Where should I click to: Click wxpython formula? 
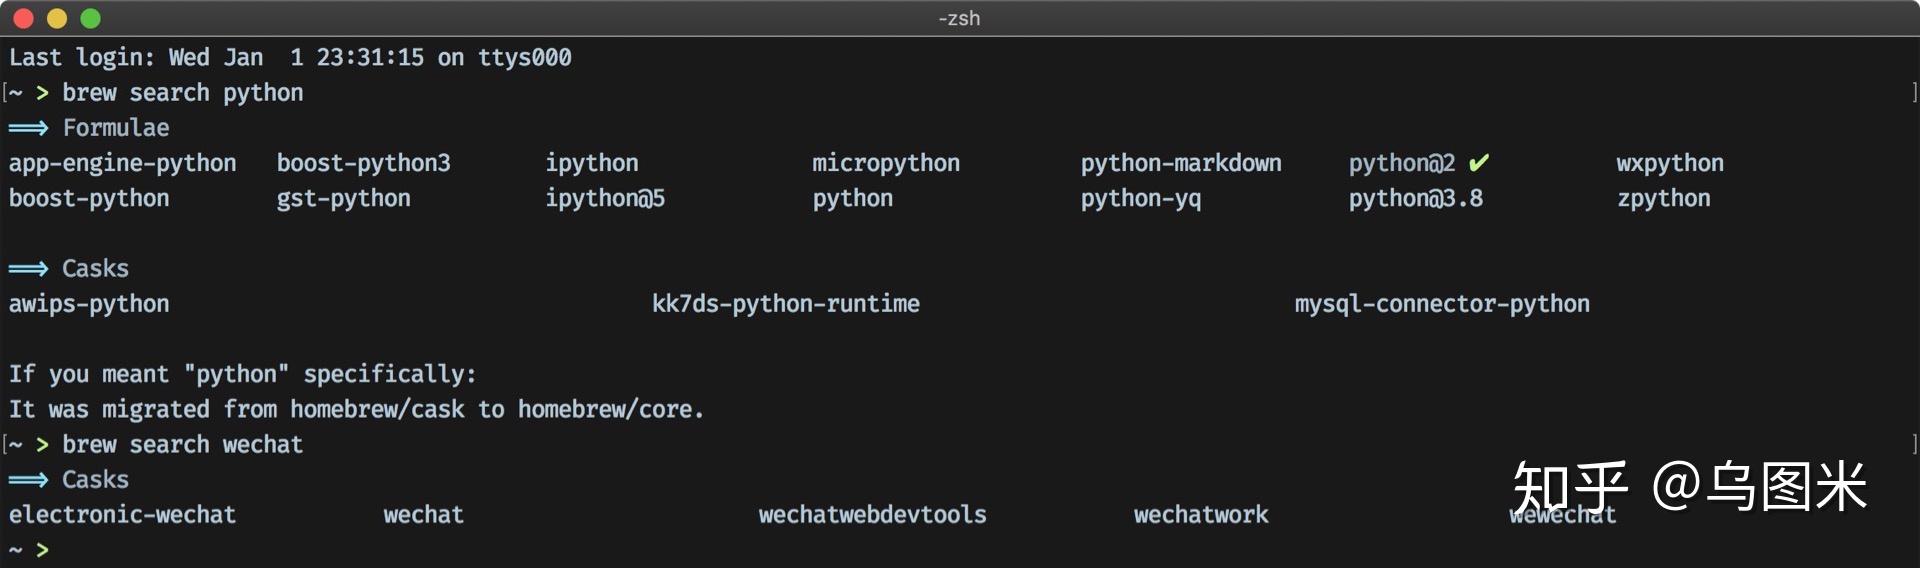pyautogui.click(x=1669, y=164)
